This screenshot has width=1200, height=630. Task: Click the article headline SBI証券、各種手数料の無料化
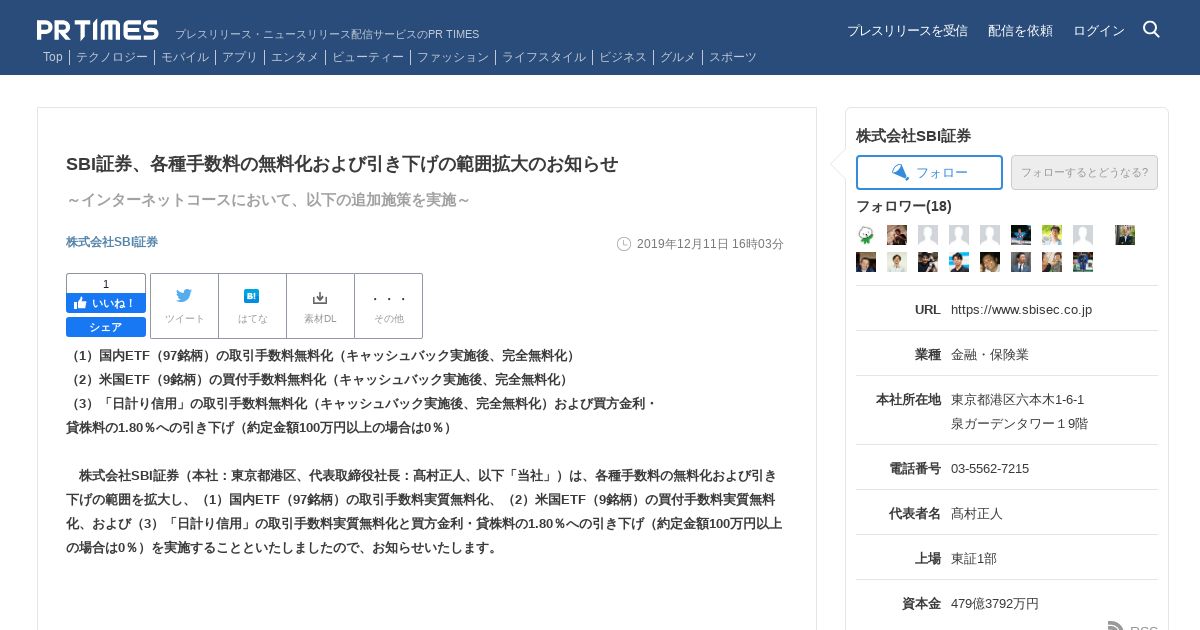(x=342, y=163)
